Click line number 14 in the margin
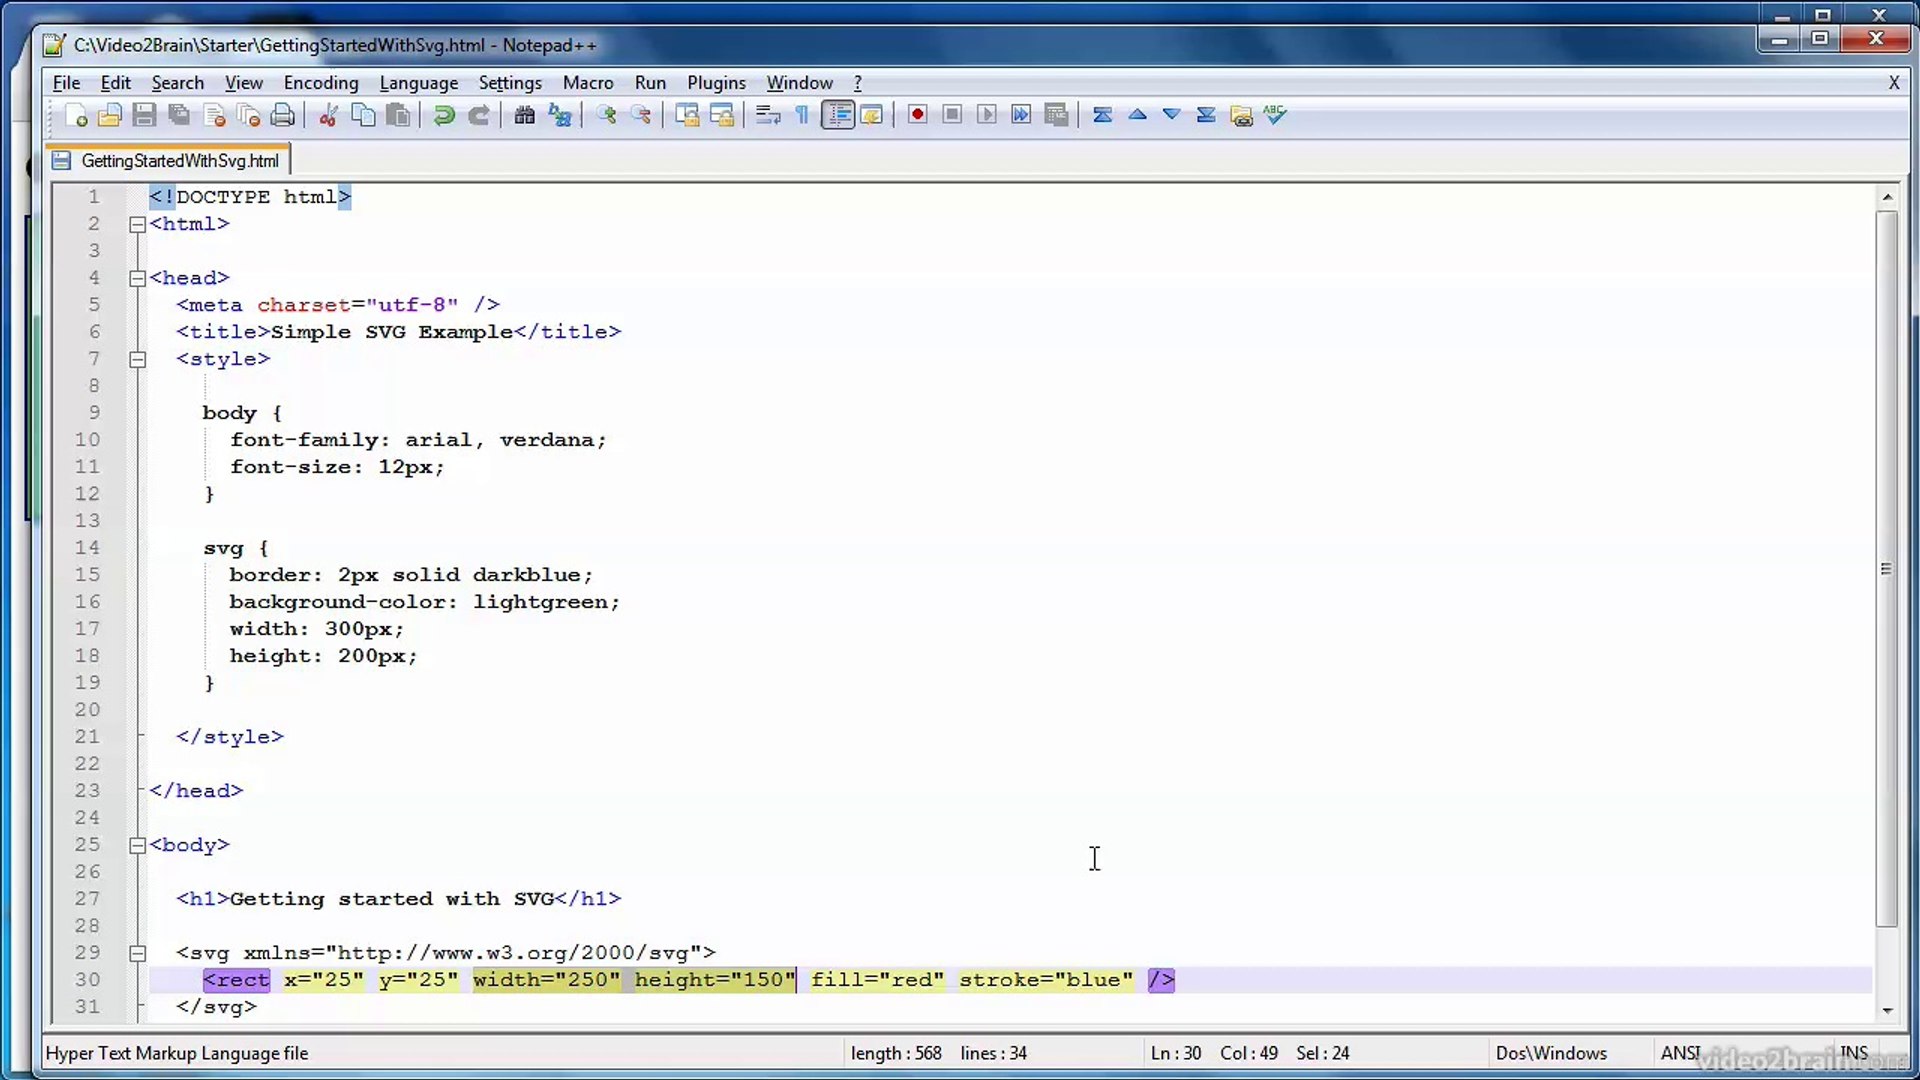This screenshot has width=1920, height=1080. click(x=87, y=548)
